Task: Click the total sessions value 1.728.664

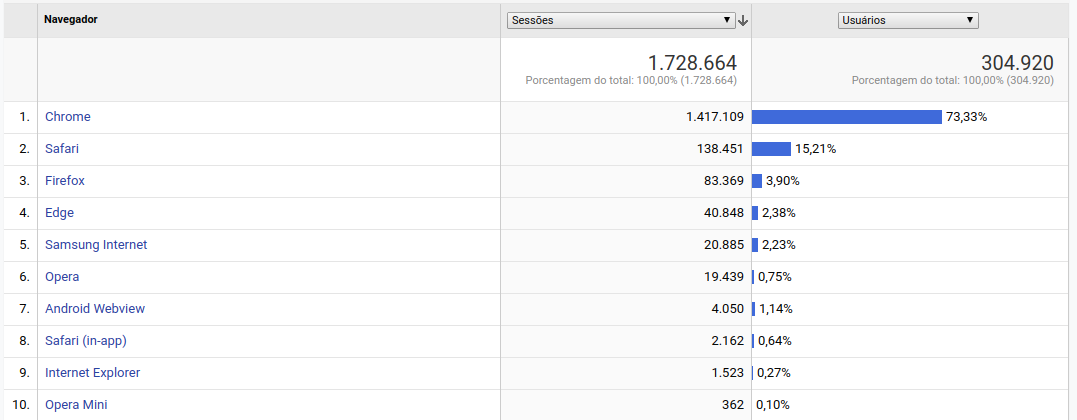Action: (692, 63)
